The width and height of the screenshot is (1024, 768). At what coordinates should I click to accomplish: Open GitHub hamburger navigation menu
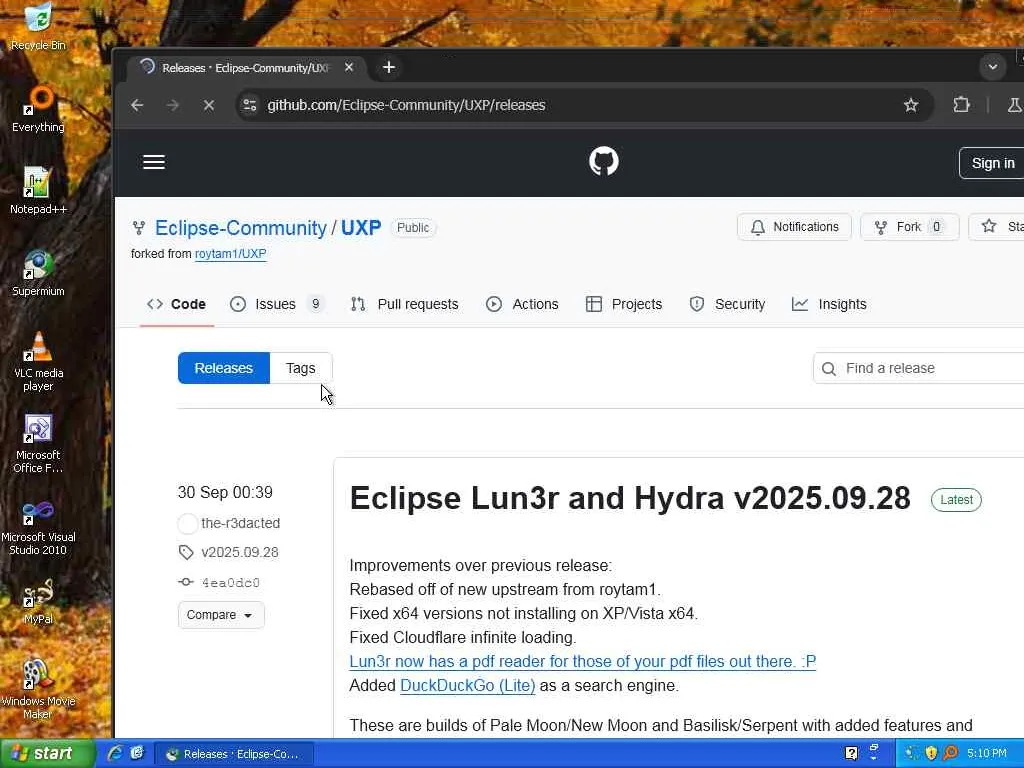coord(154,162)
